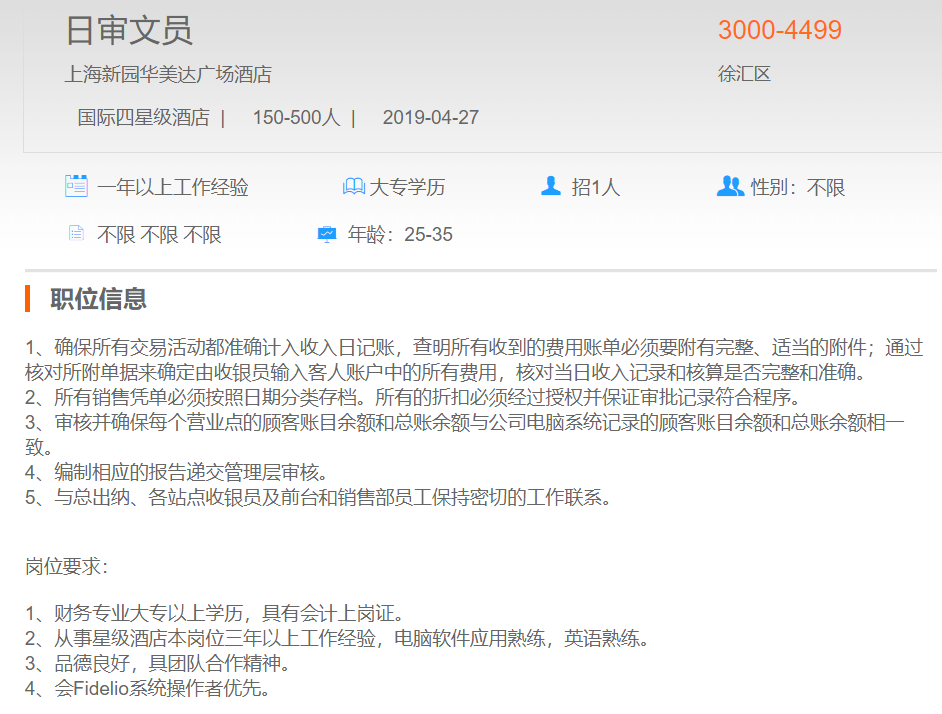The width and height of the screenshot is (942, 714).
Task: Click the 年龄：25-35 age requirement text
Action: coord(400,235)
